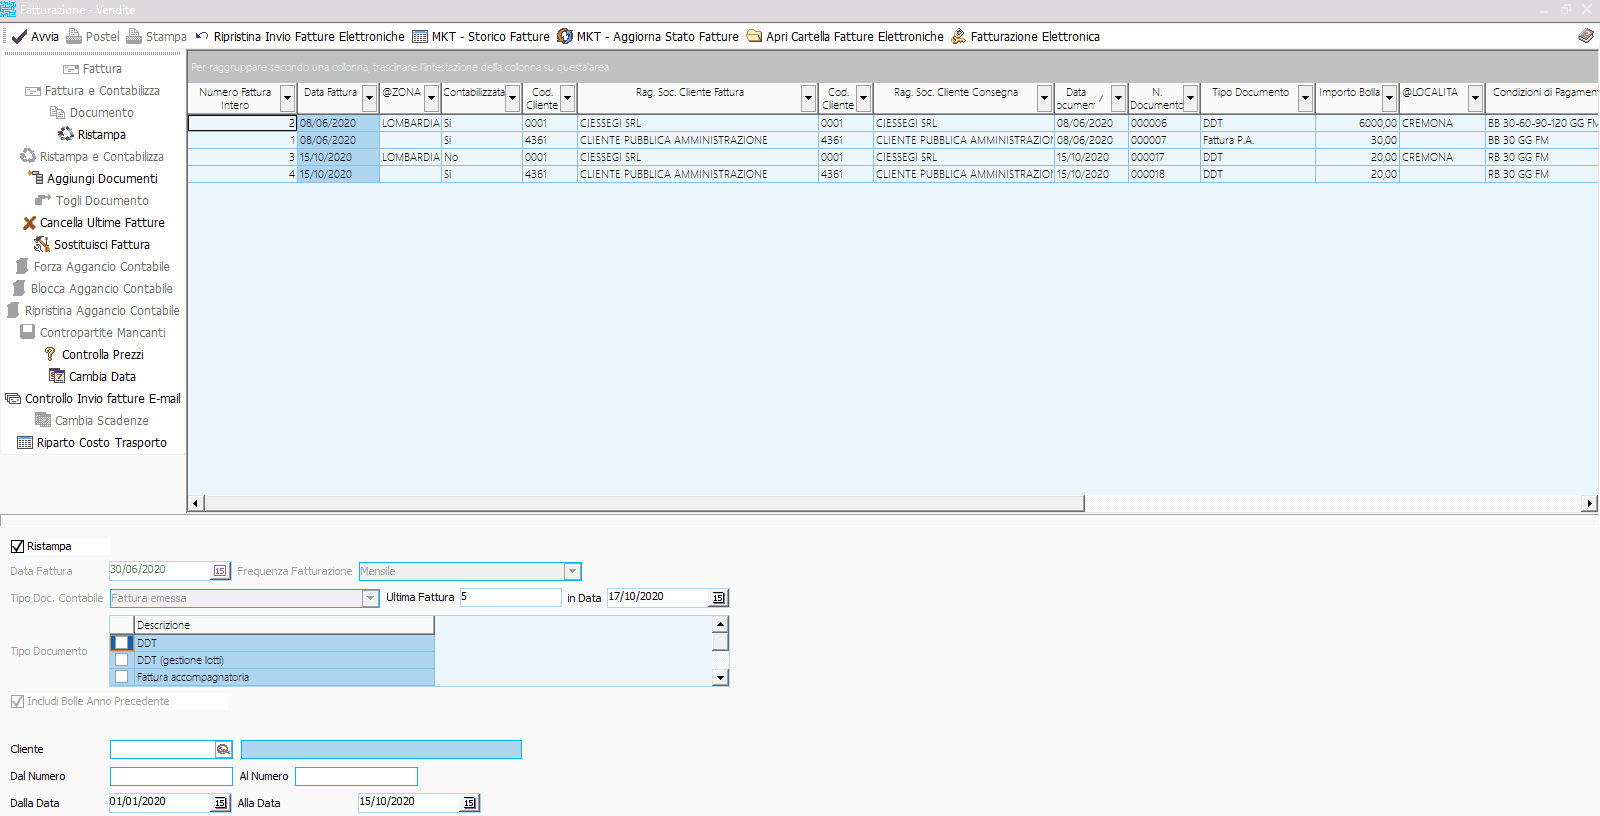This screenshot has width=1600, height=816.
Task: Check the Fattura accompagnatoria checkbox
Action: [x=122, y=677]
